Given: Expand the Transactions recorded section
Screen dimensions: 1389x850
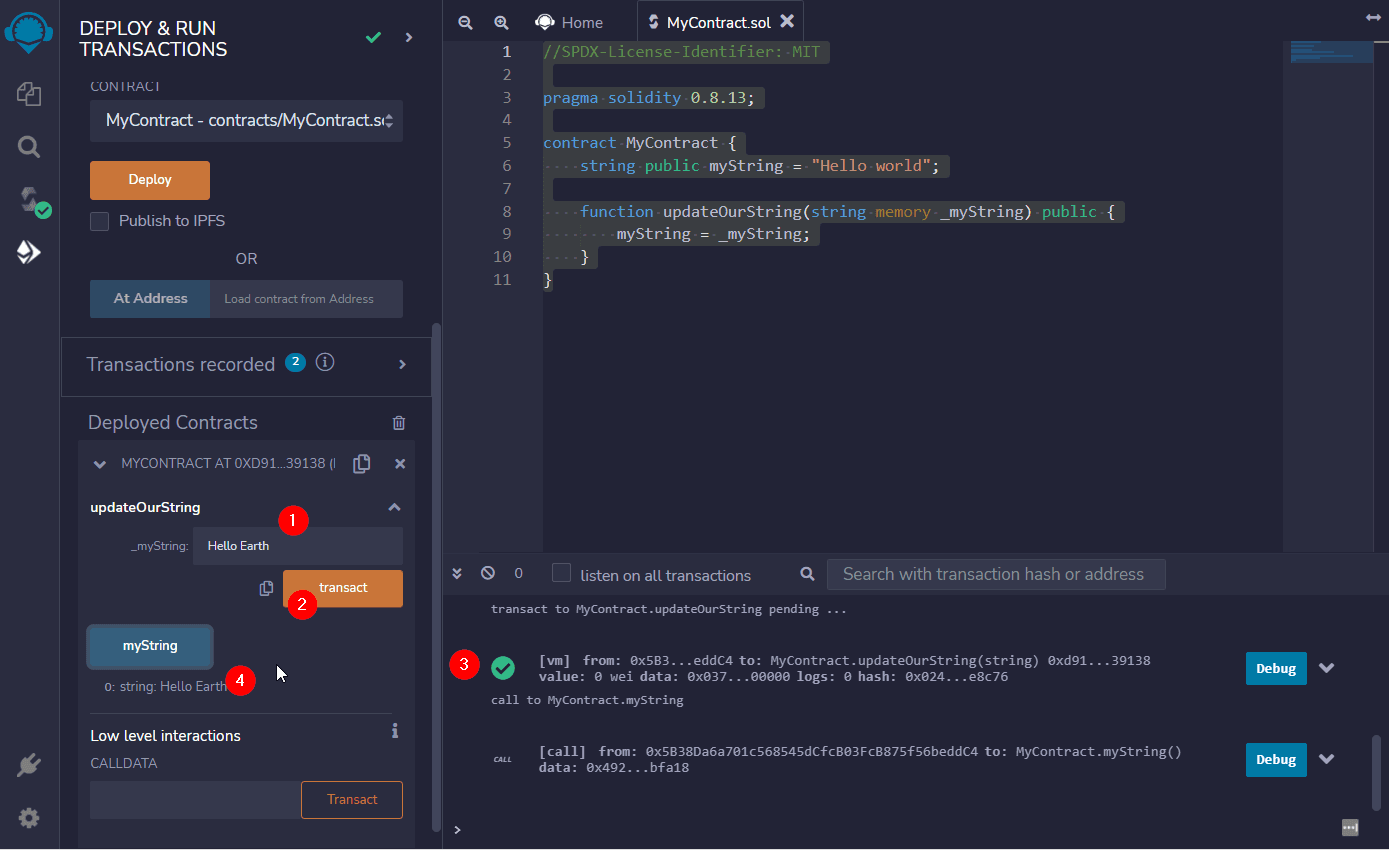Looking at the screenshot, I should click(x=402, y=364).
